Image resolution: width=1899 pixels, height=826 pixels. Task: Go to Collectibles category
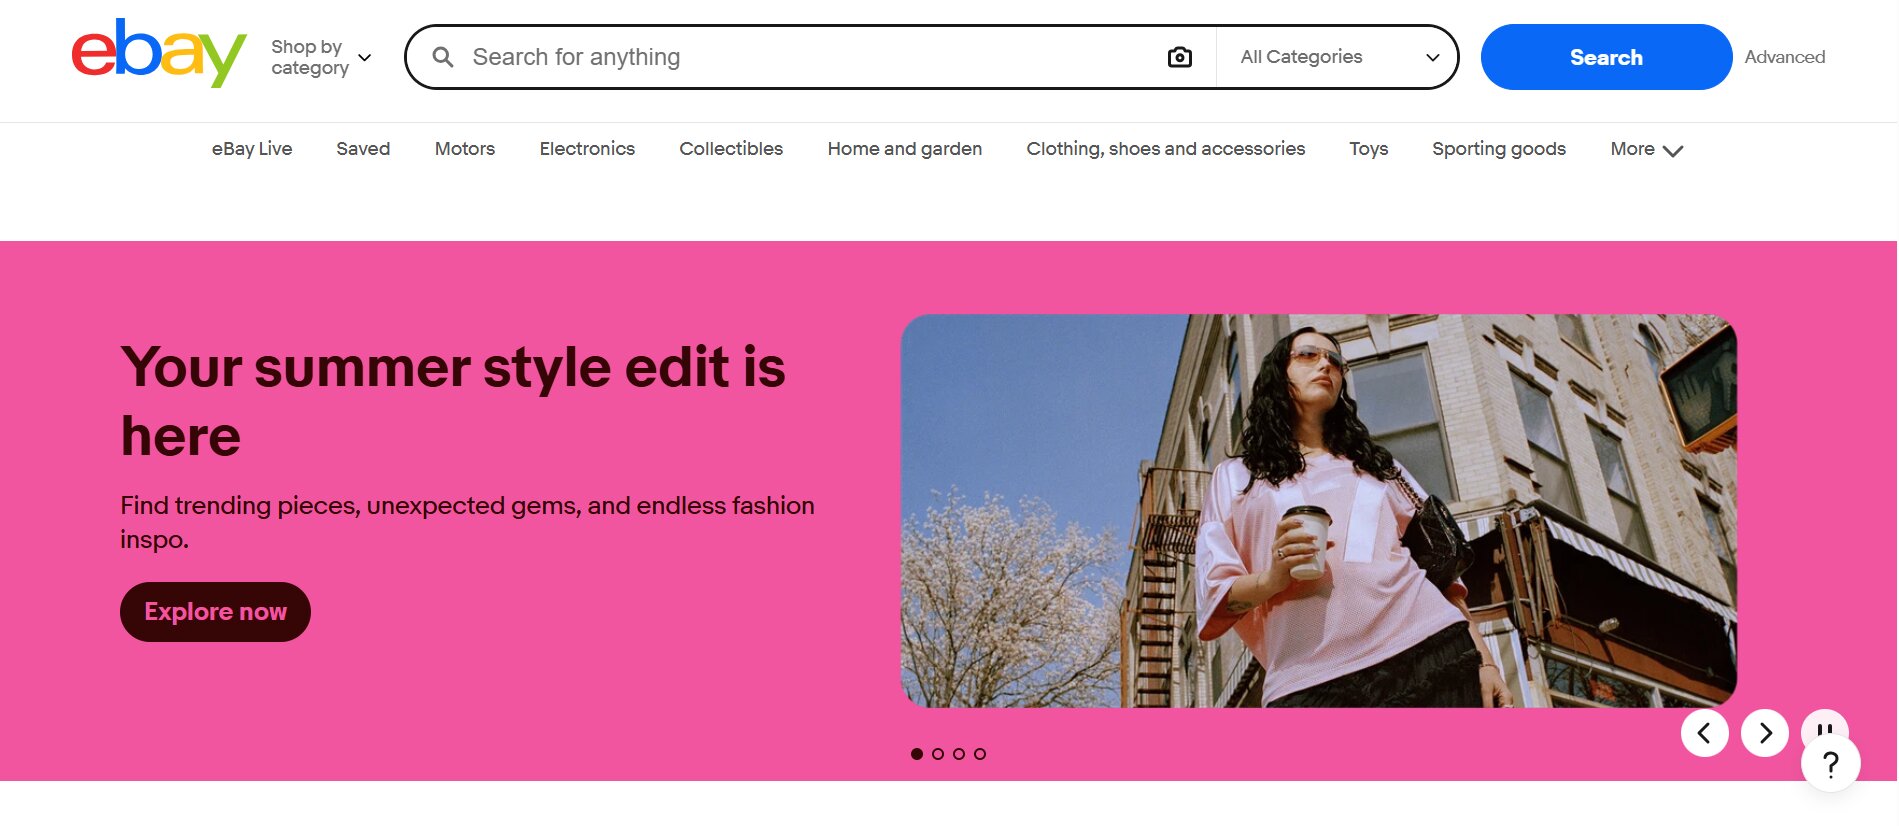(731, 149)
